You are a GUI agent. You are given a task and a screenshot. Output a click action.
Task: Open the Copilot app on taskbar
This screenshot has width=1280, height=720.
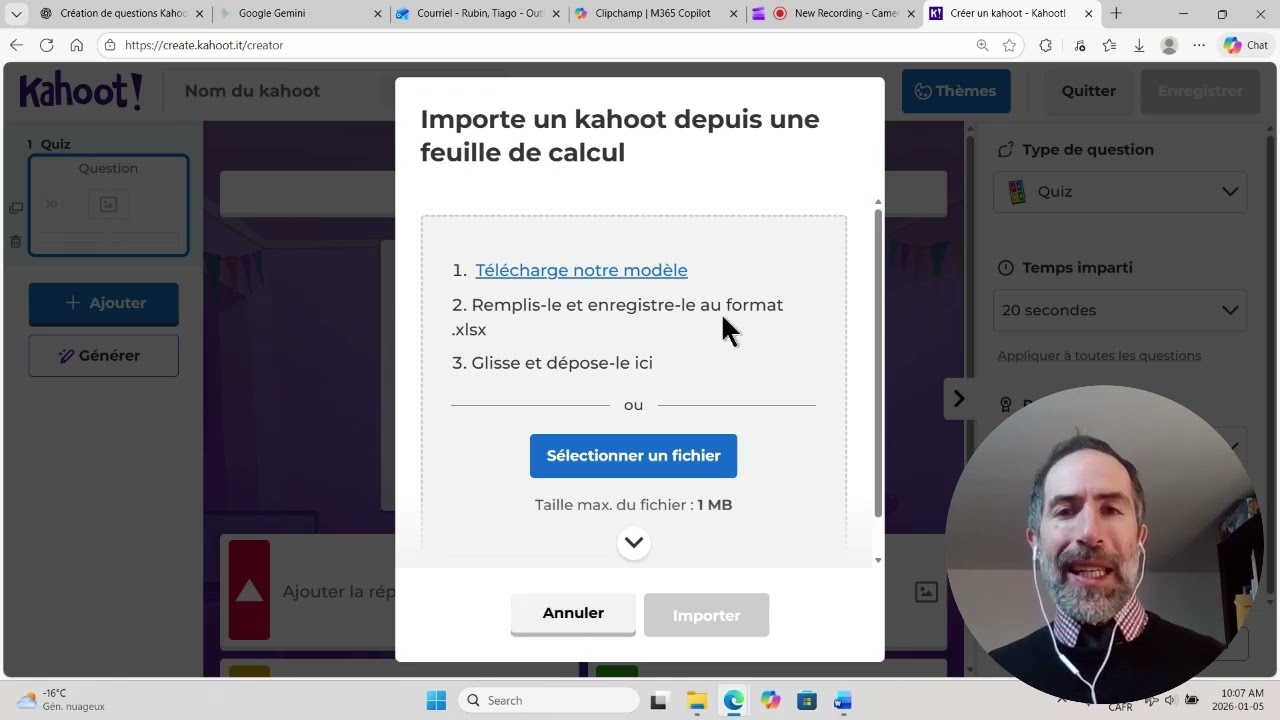pyautogui.click(x=770, y=701)
